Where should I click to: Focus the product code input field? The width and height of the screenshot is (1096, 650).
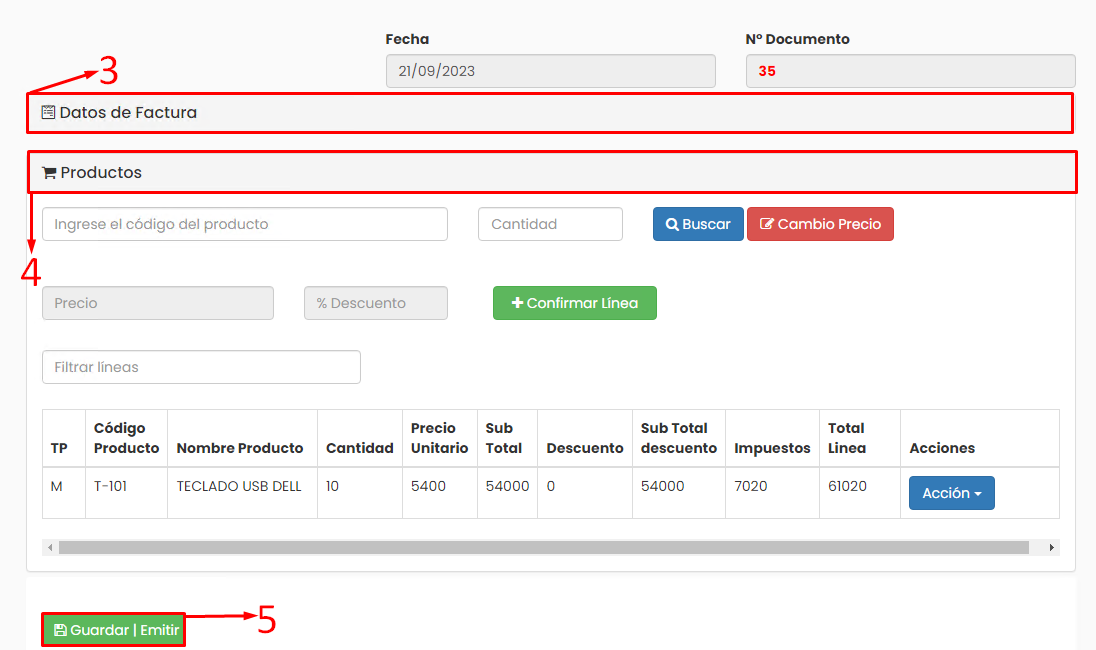pyautogui.click(x=245, y=224)
